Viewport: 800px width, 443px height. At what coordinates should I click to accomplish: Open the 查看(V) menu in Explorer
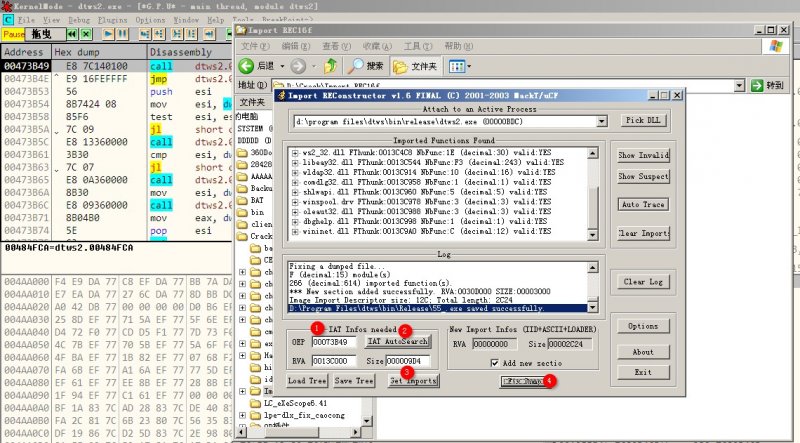[x=336, y=46]
